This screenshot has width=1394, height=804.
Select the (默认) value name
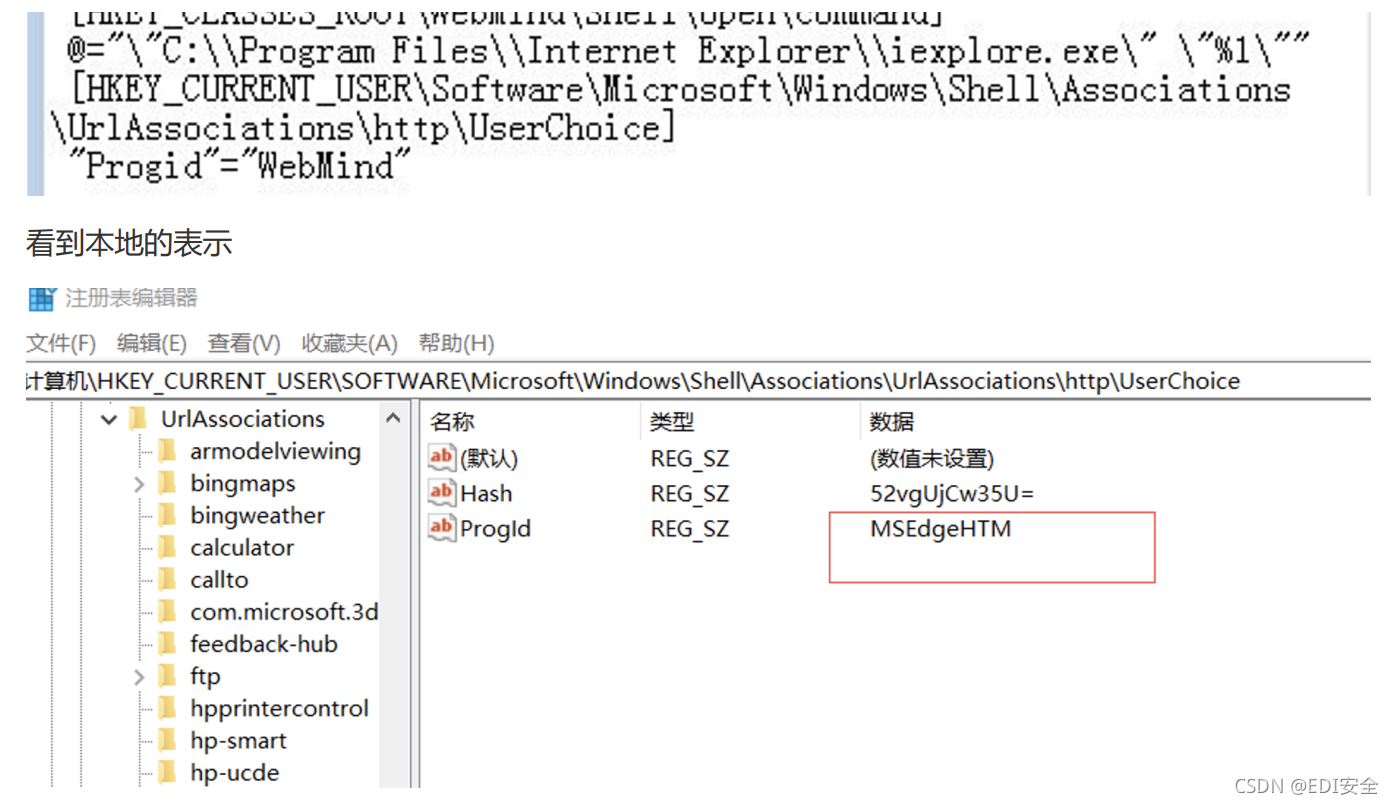[489, 459]
